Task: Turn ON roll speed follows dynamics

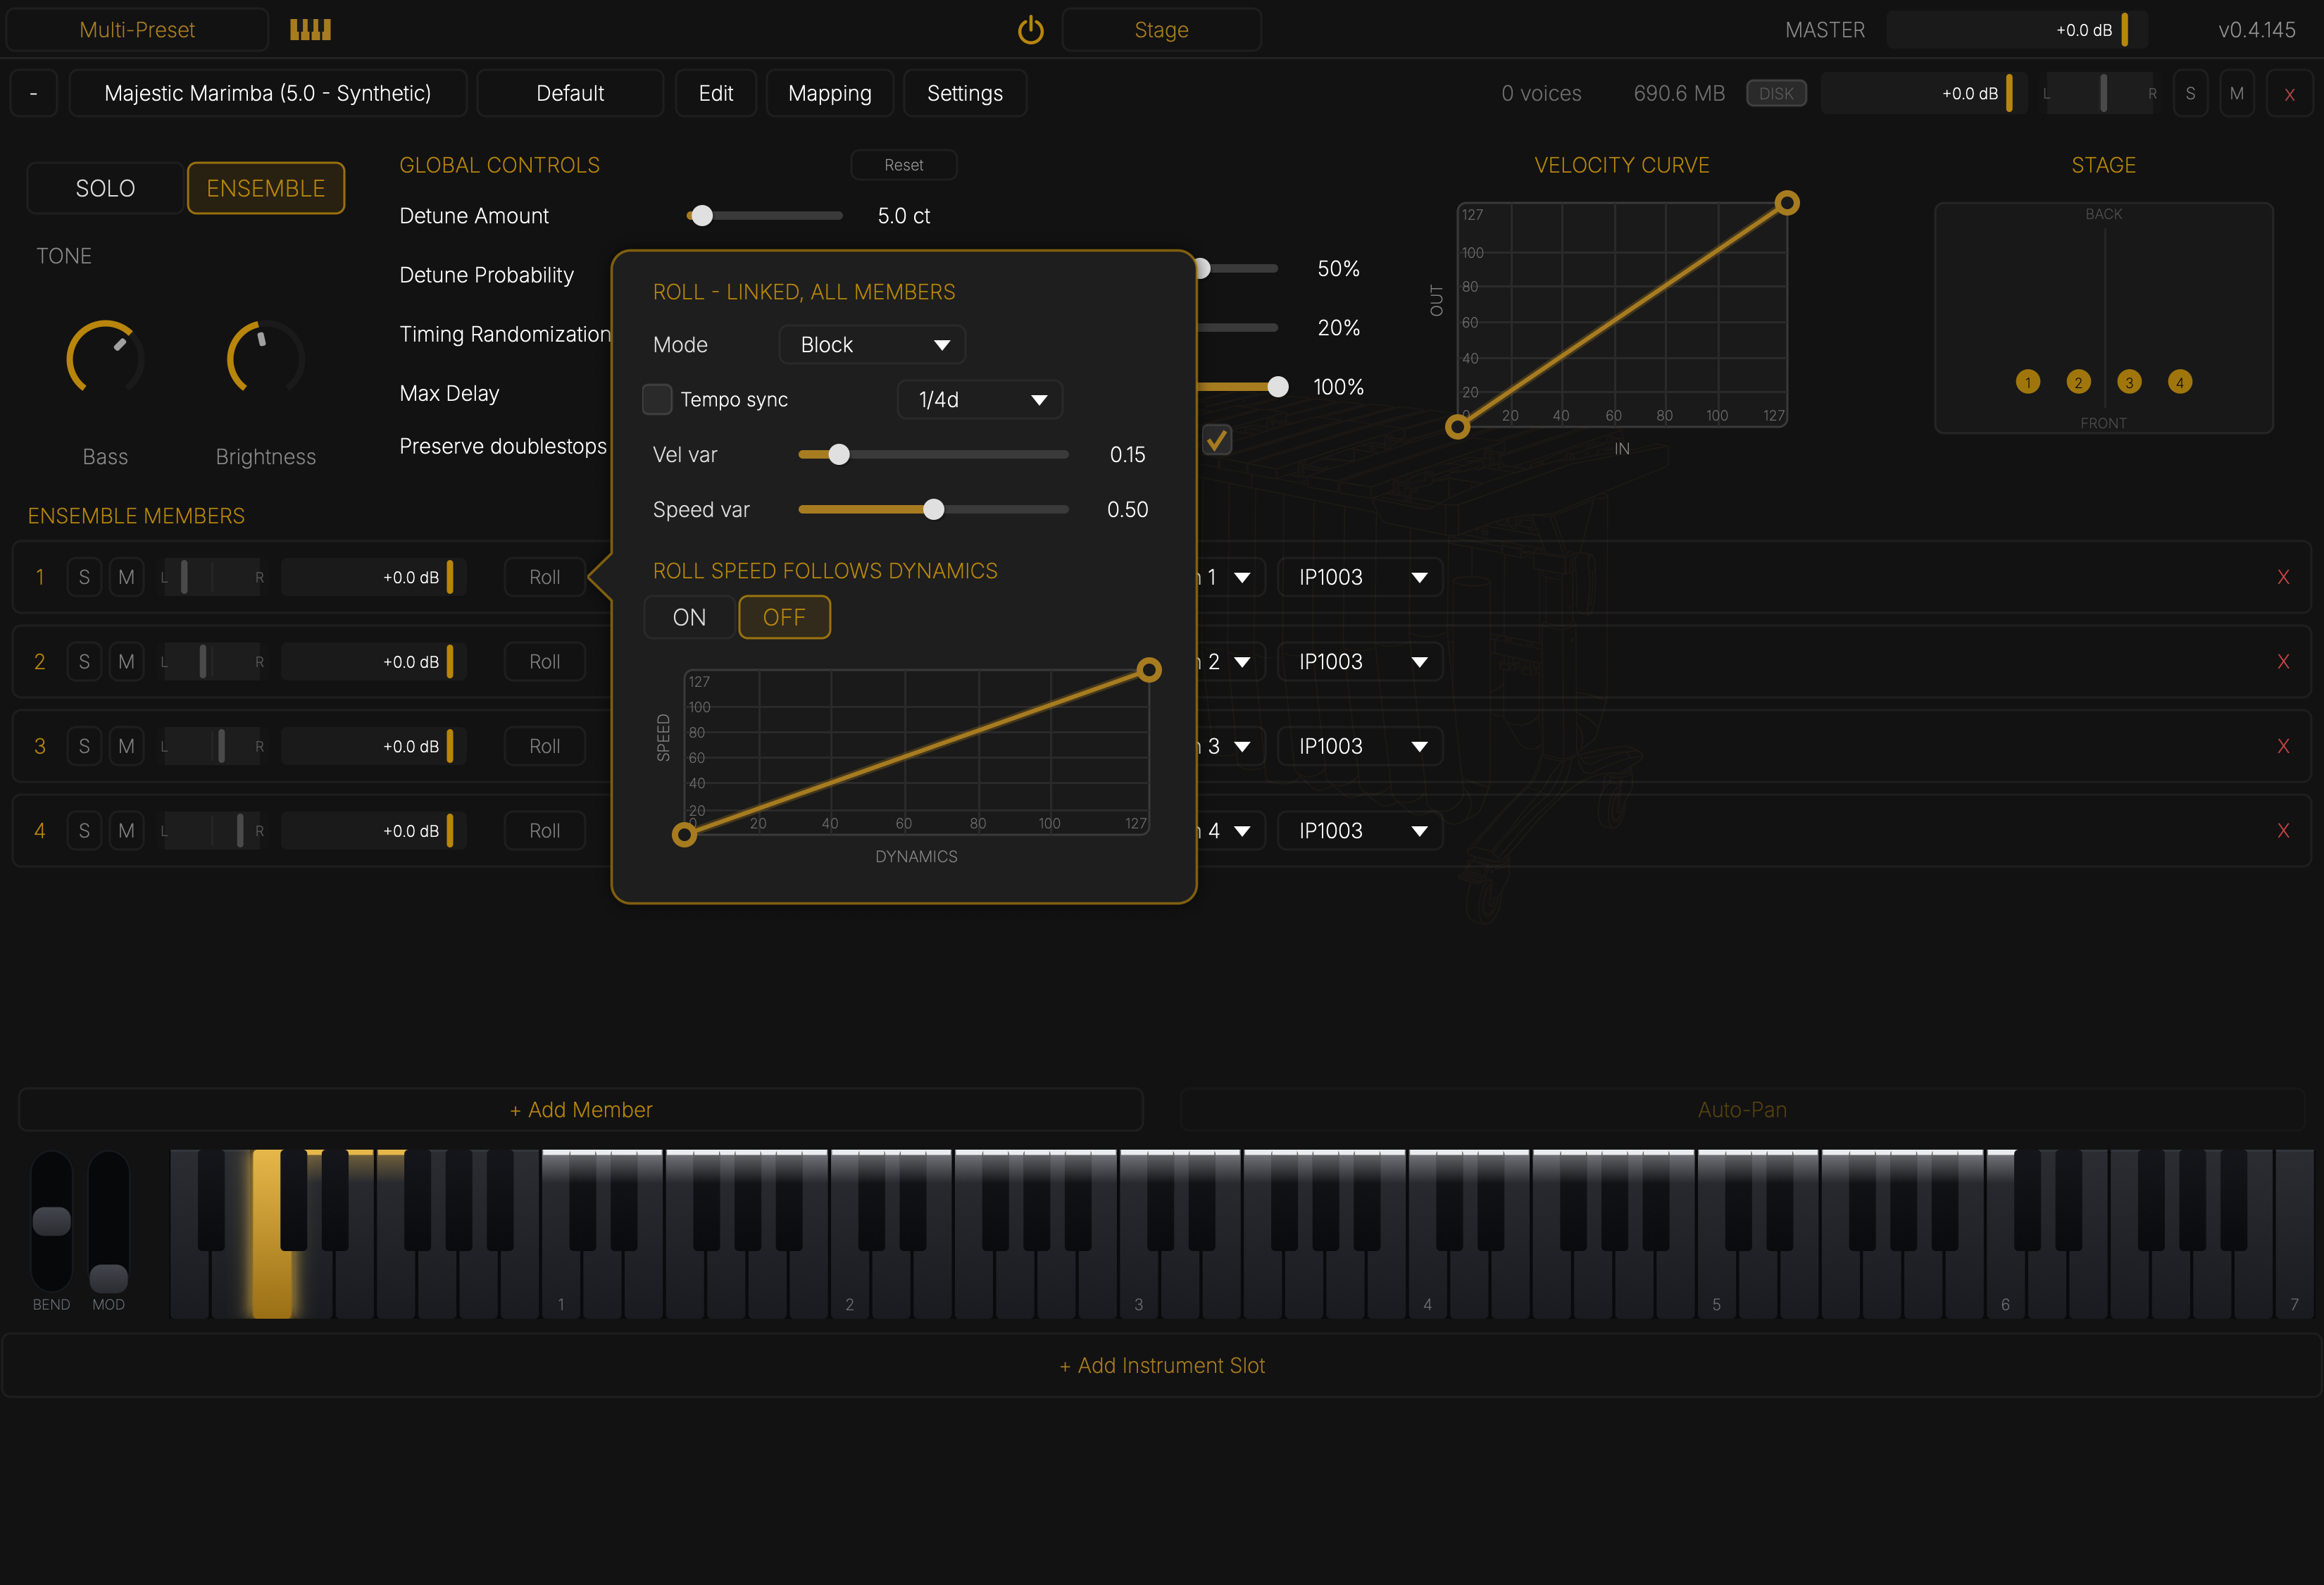Action: (689, 617)
